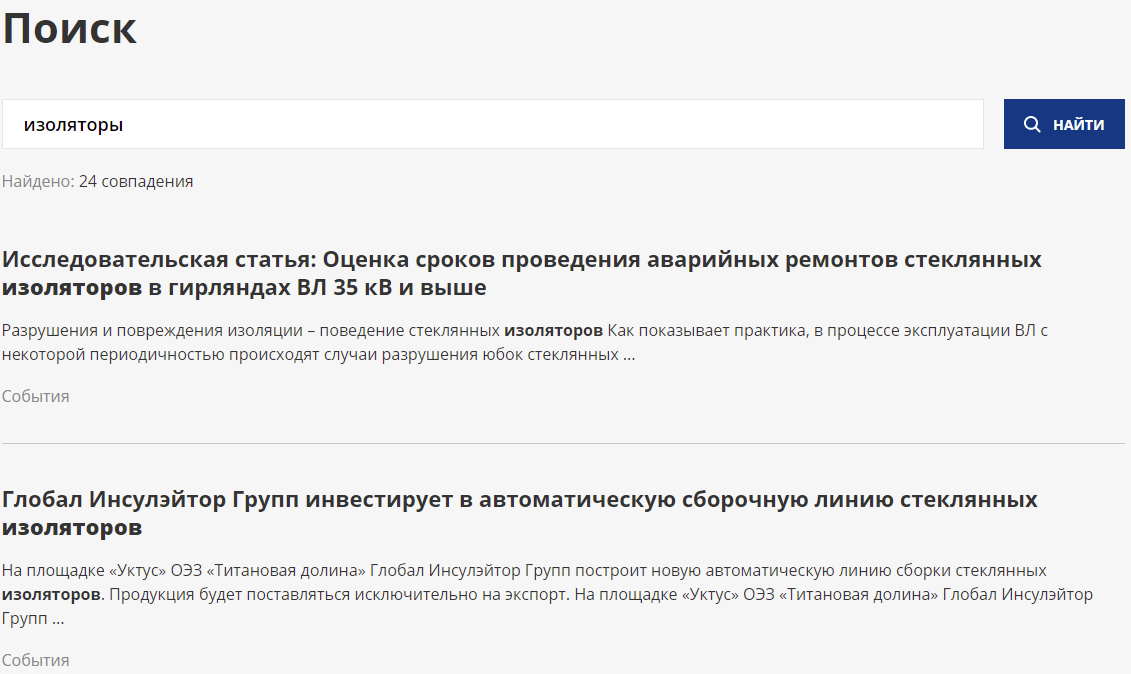Click the Поиск page heading
This screenshot has width=1131, height=674.
[70, 28]
